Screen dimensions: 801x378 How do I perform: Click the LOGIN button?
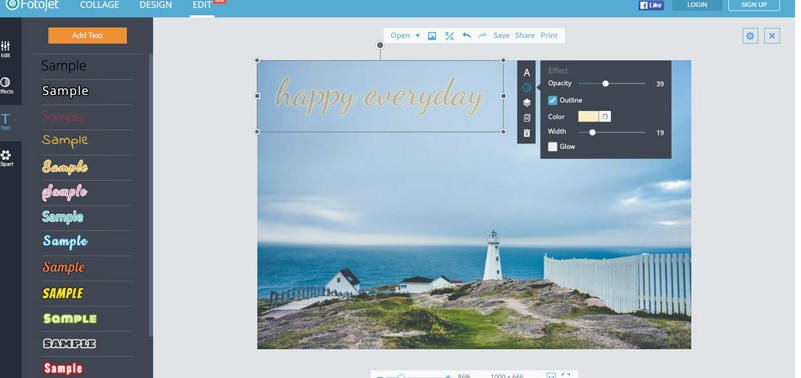click(x=697, y=5)
